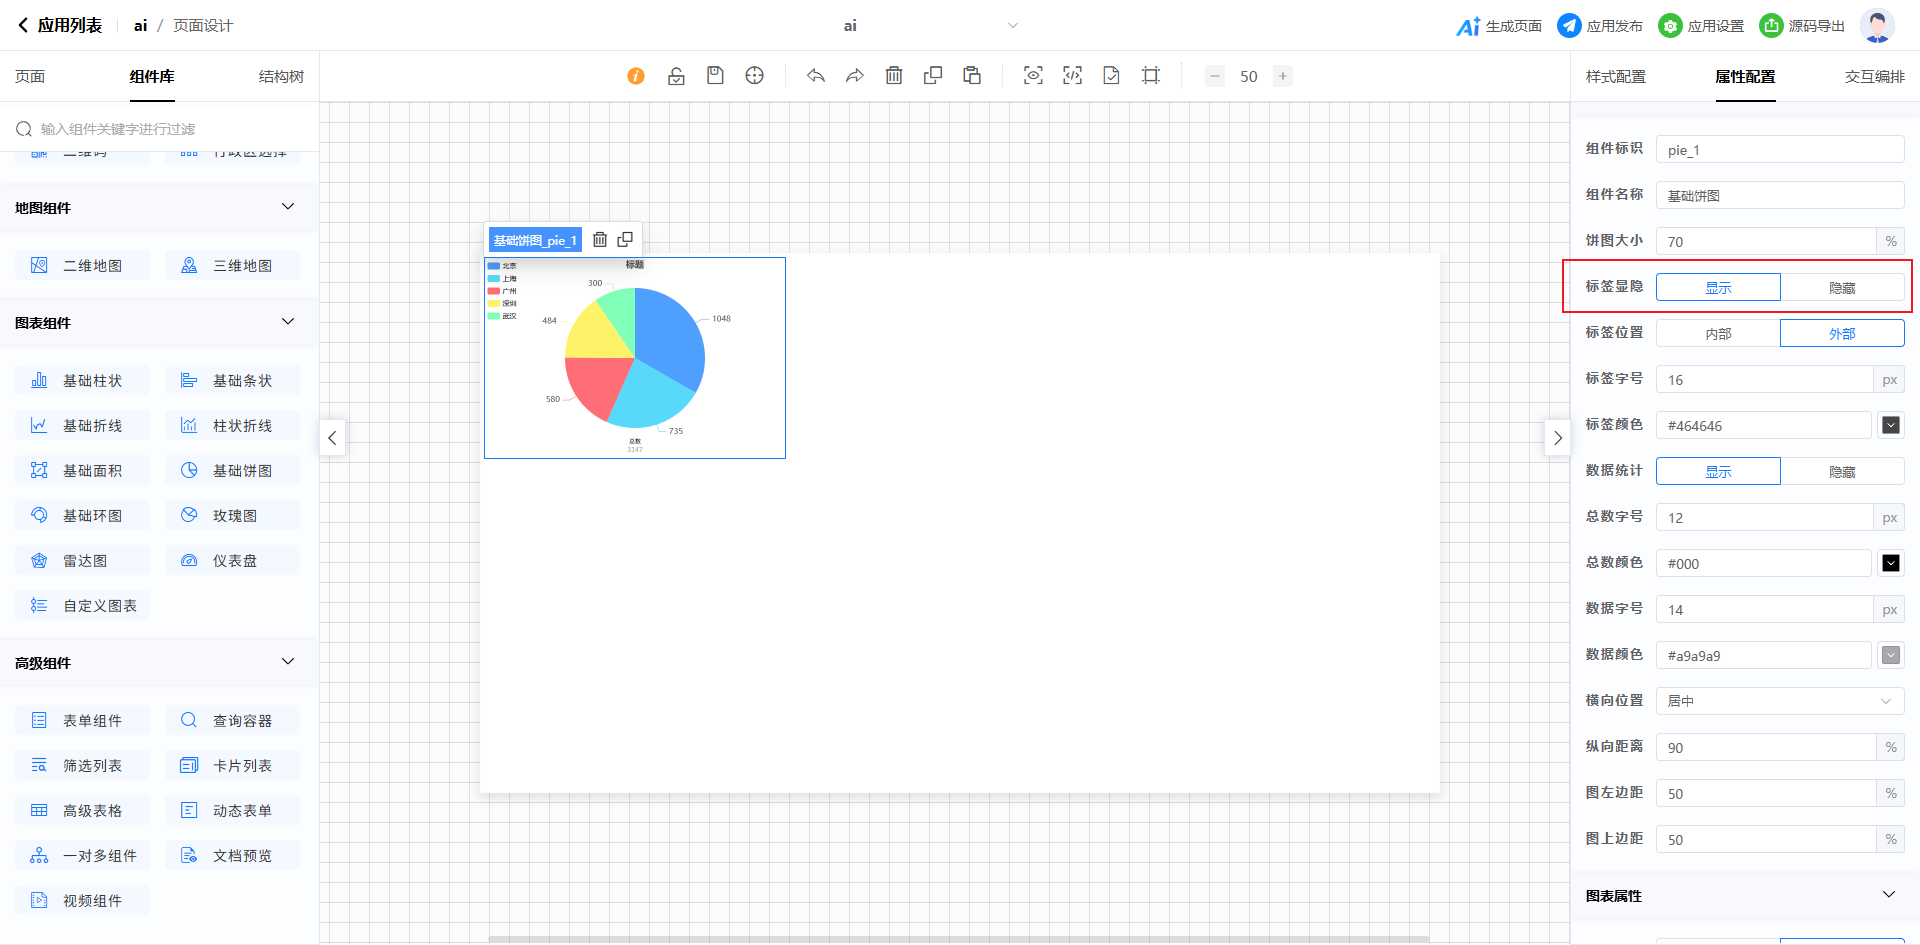Image resolution: width=1920 pixels, height=945 pixels.
Task: Expand the 图表属性 section
Action: [1888, 895]
